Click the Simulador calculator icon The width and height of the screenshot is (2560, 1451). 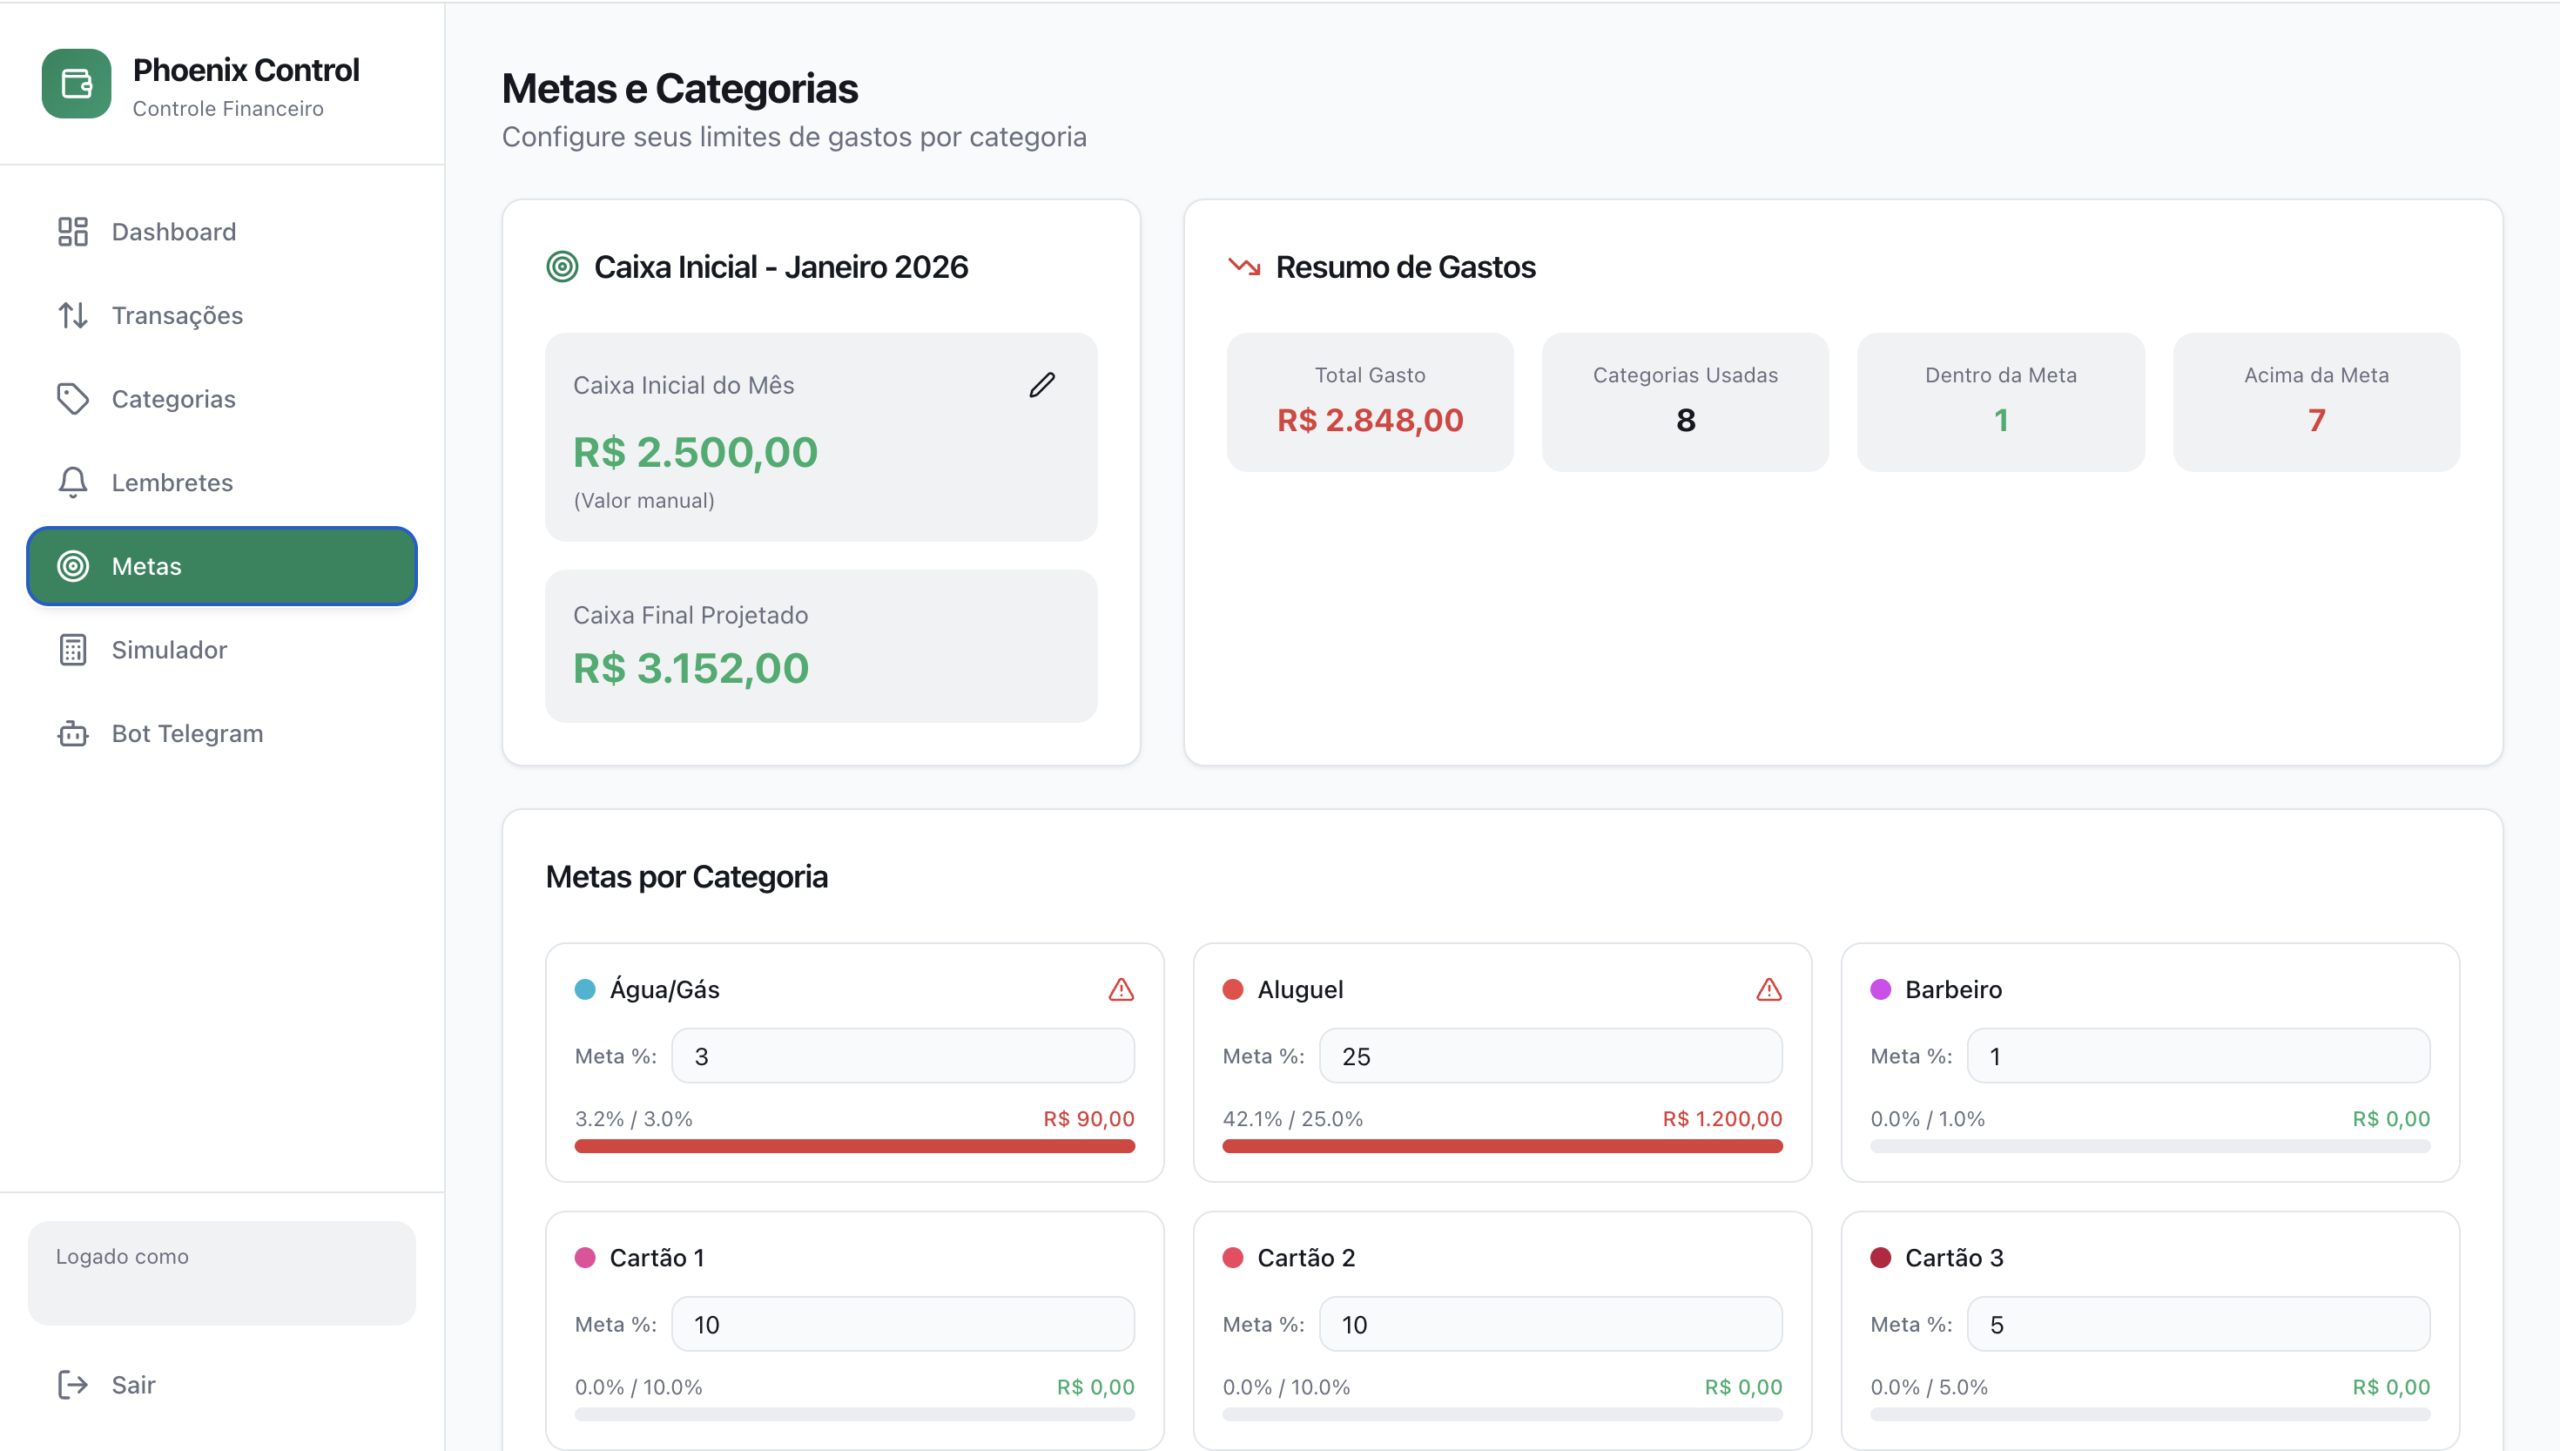(73, 650)
